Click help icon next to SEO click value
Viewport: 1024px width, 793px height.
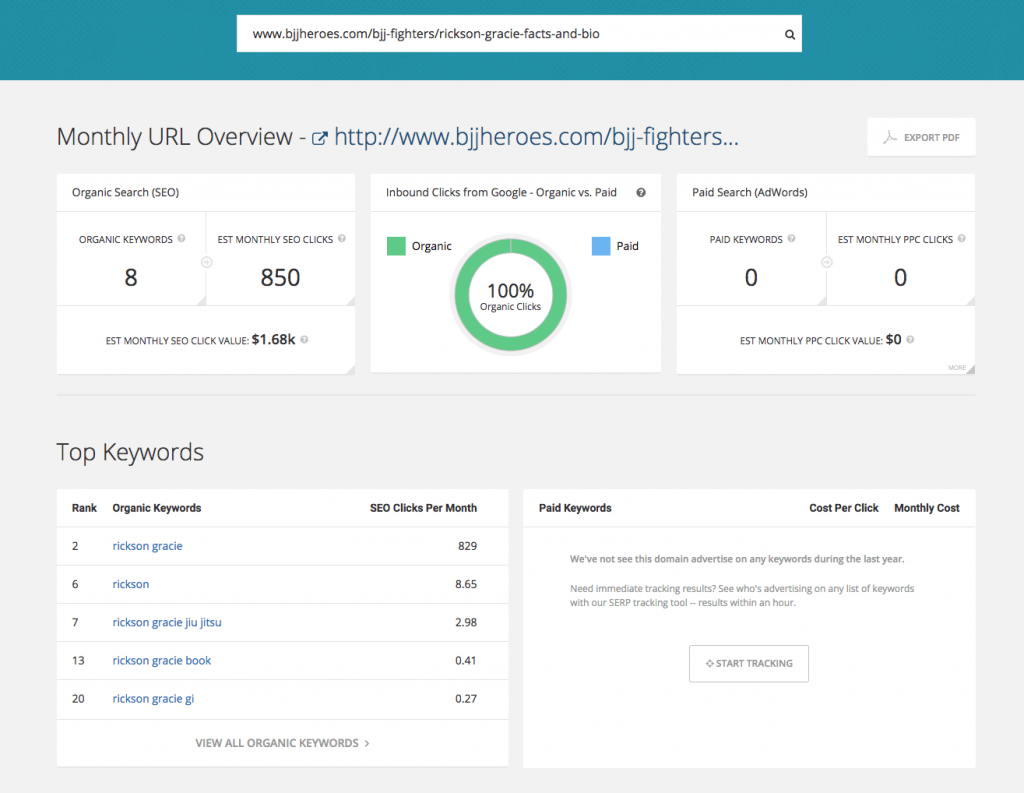click(x=304, y=340)
